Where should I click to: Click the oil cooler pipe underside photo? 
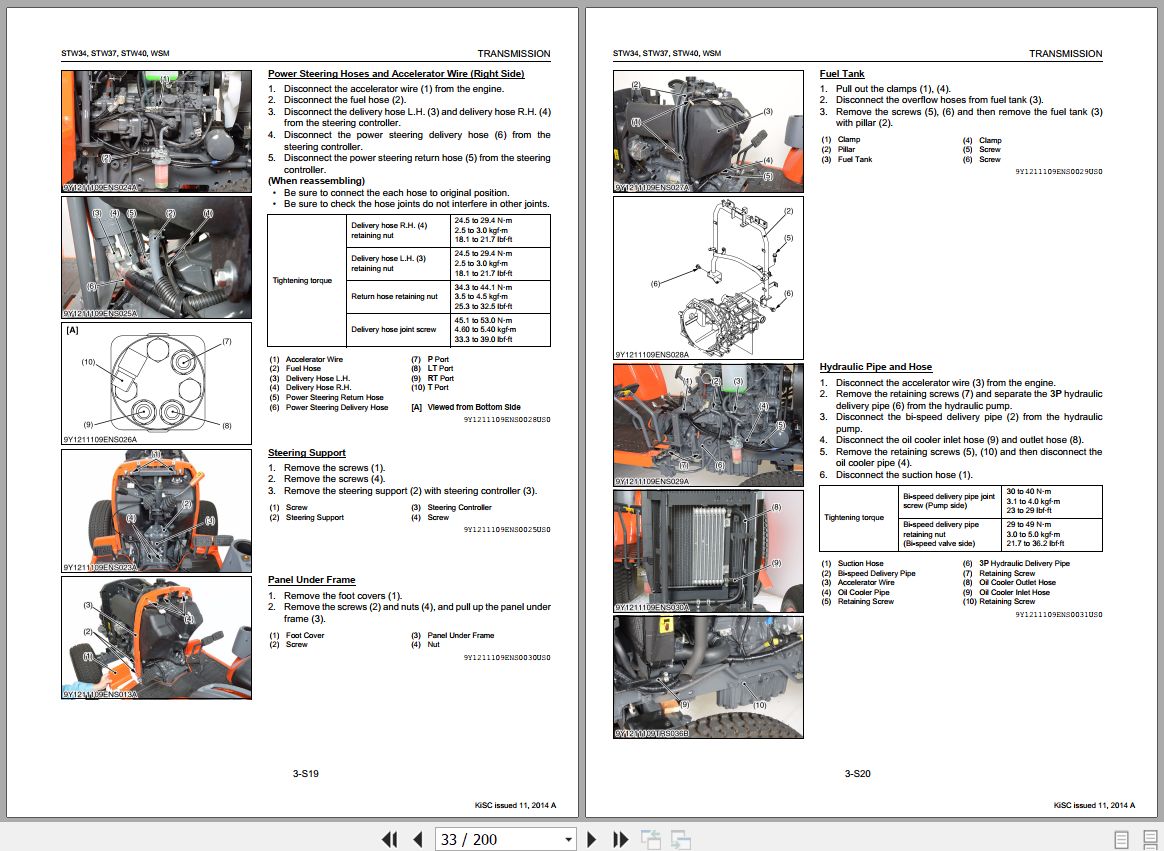pyautogui.click(x=708, y=677)
